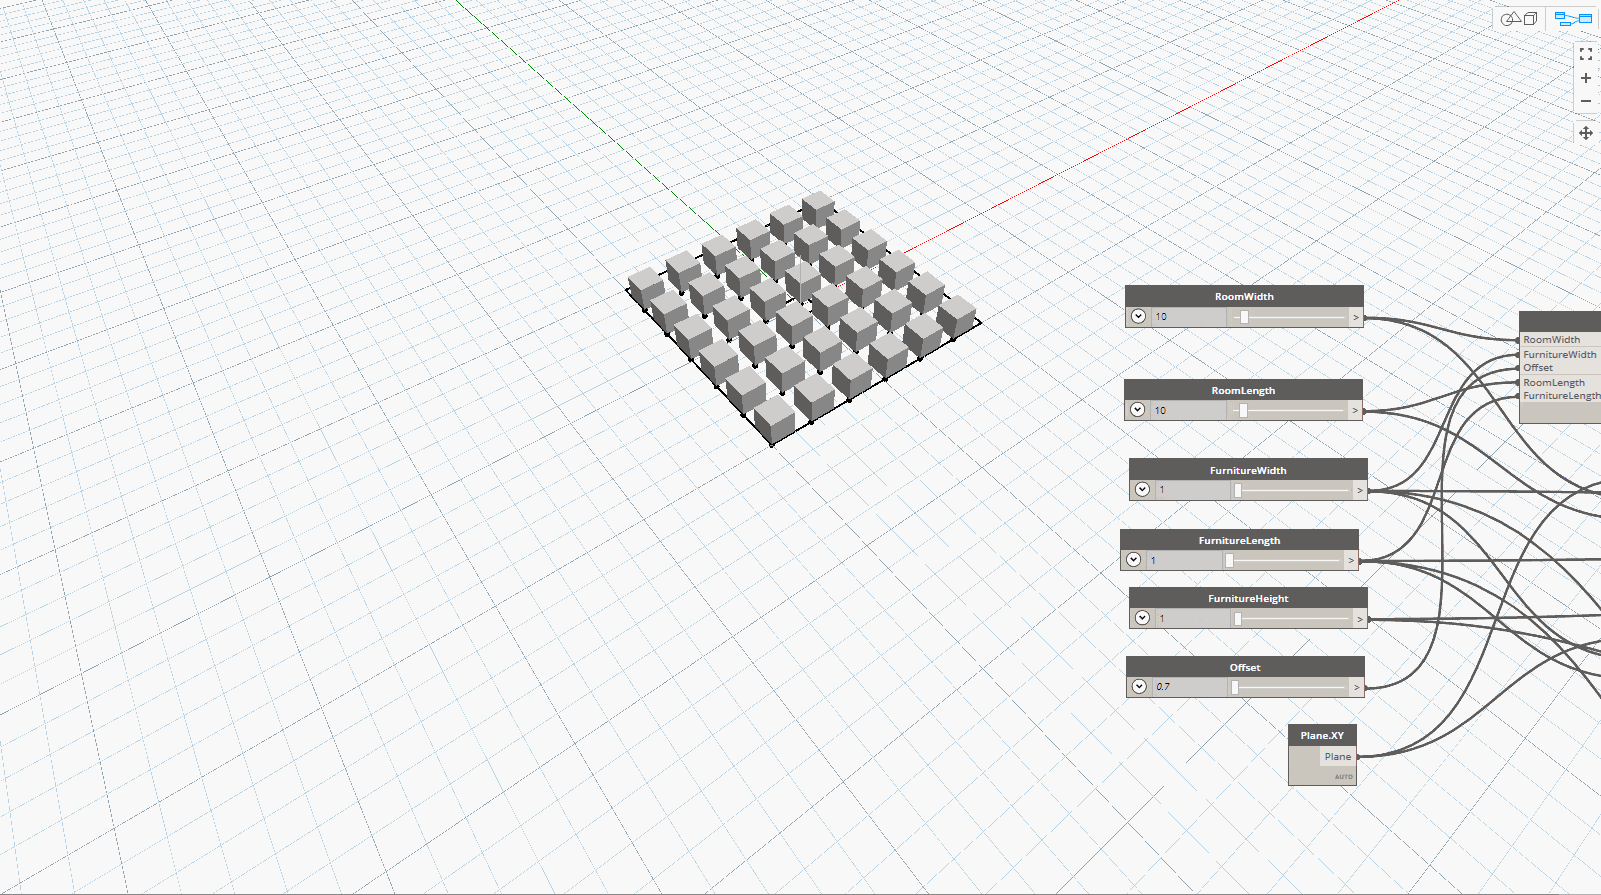
Task: Click FurnitureLength input port on the right node
Action: (x=1559, y=396)
